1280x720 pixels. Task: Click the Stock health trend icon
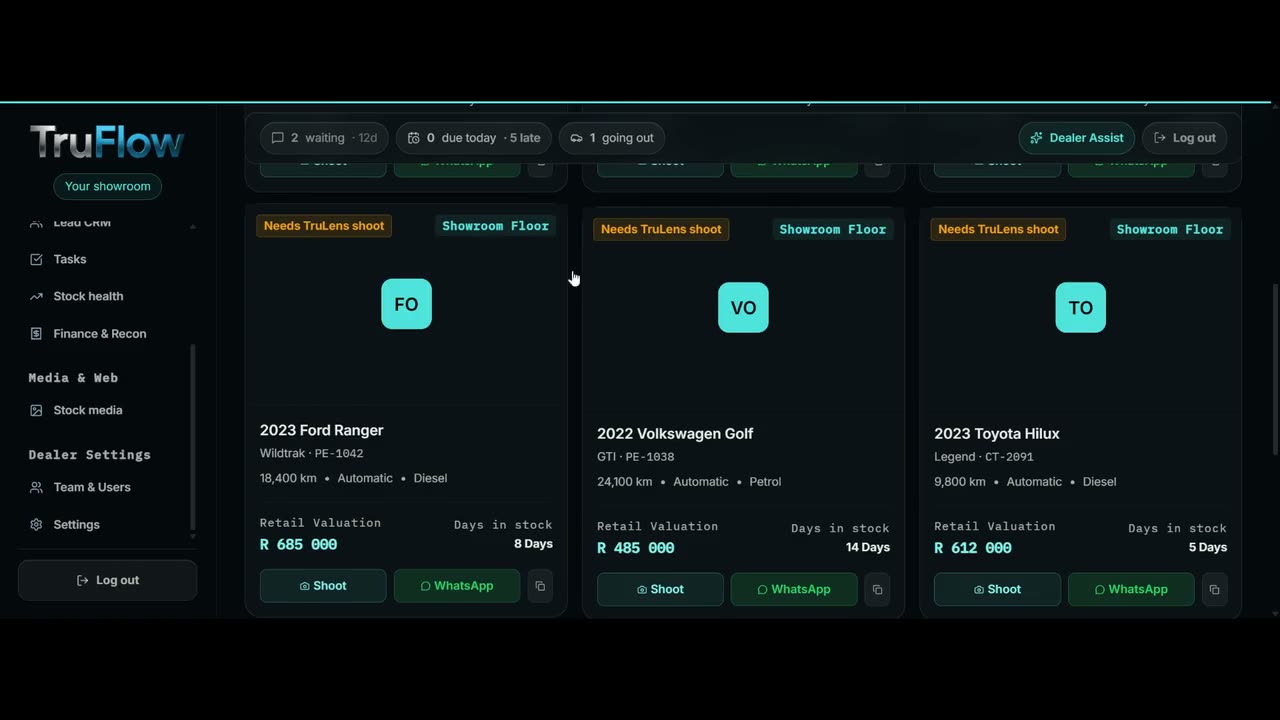37,296
